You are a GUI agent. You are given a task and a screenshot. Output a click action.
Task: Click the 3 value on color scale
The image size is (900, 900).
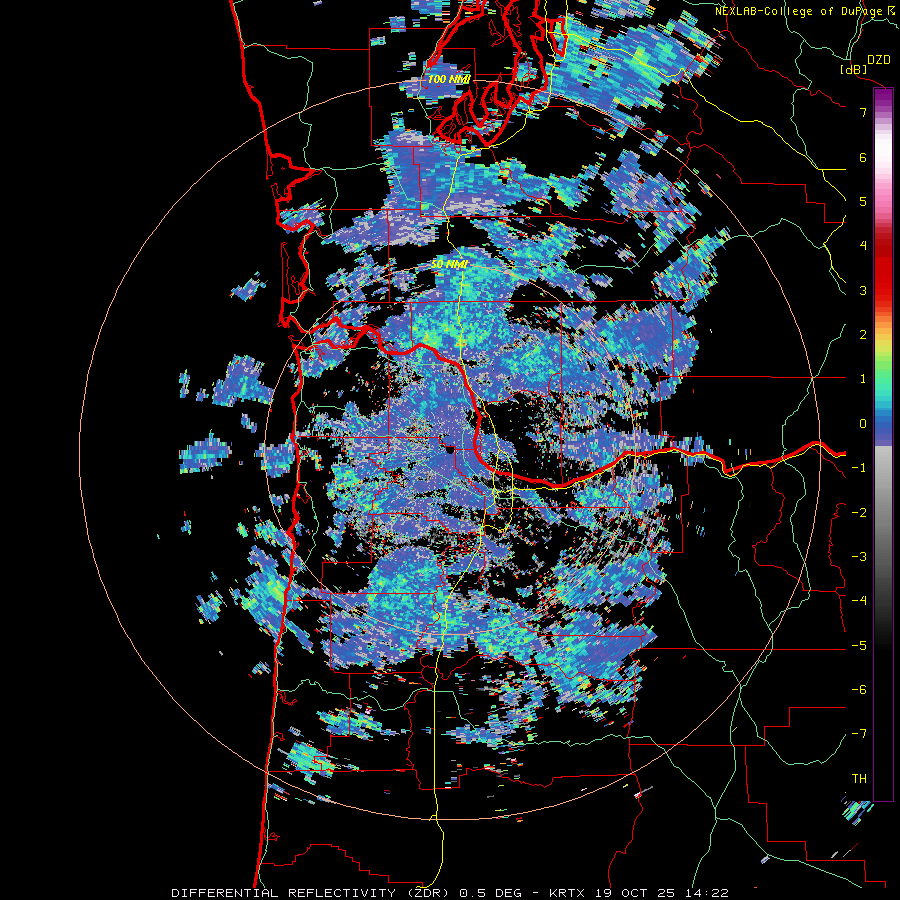(x=863, y=290)
